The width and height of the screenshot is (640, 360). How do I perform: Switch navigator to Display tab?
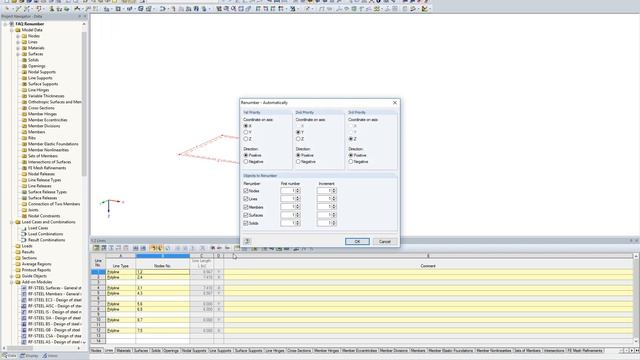point(29,356)
